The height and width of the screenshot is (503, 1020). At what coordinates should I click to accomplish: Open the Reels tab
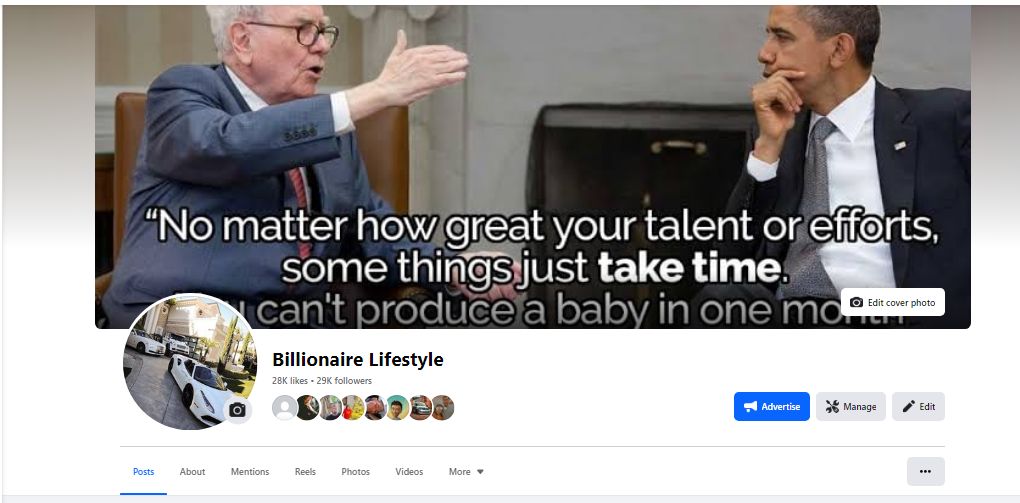305,472
